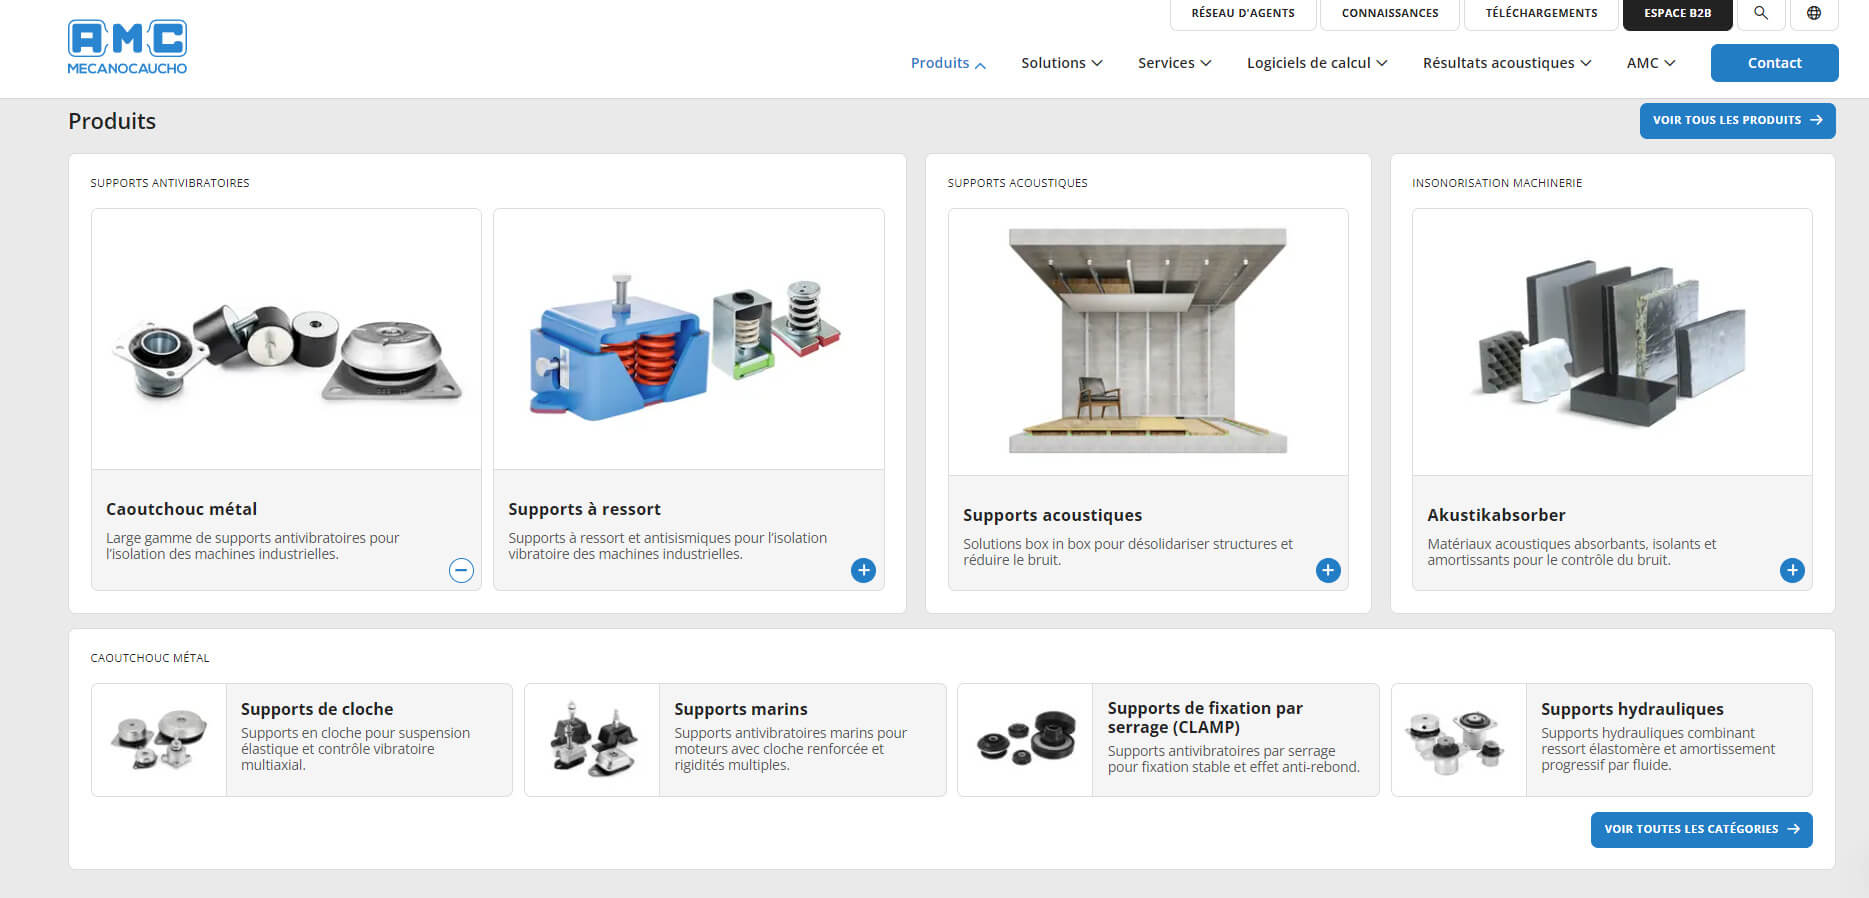
Task: Expand Logiciels de calcul menu
Action: click(x=1317, y=63)
